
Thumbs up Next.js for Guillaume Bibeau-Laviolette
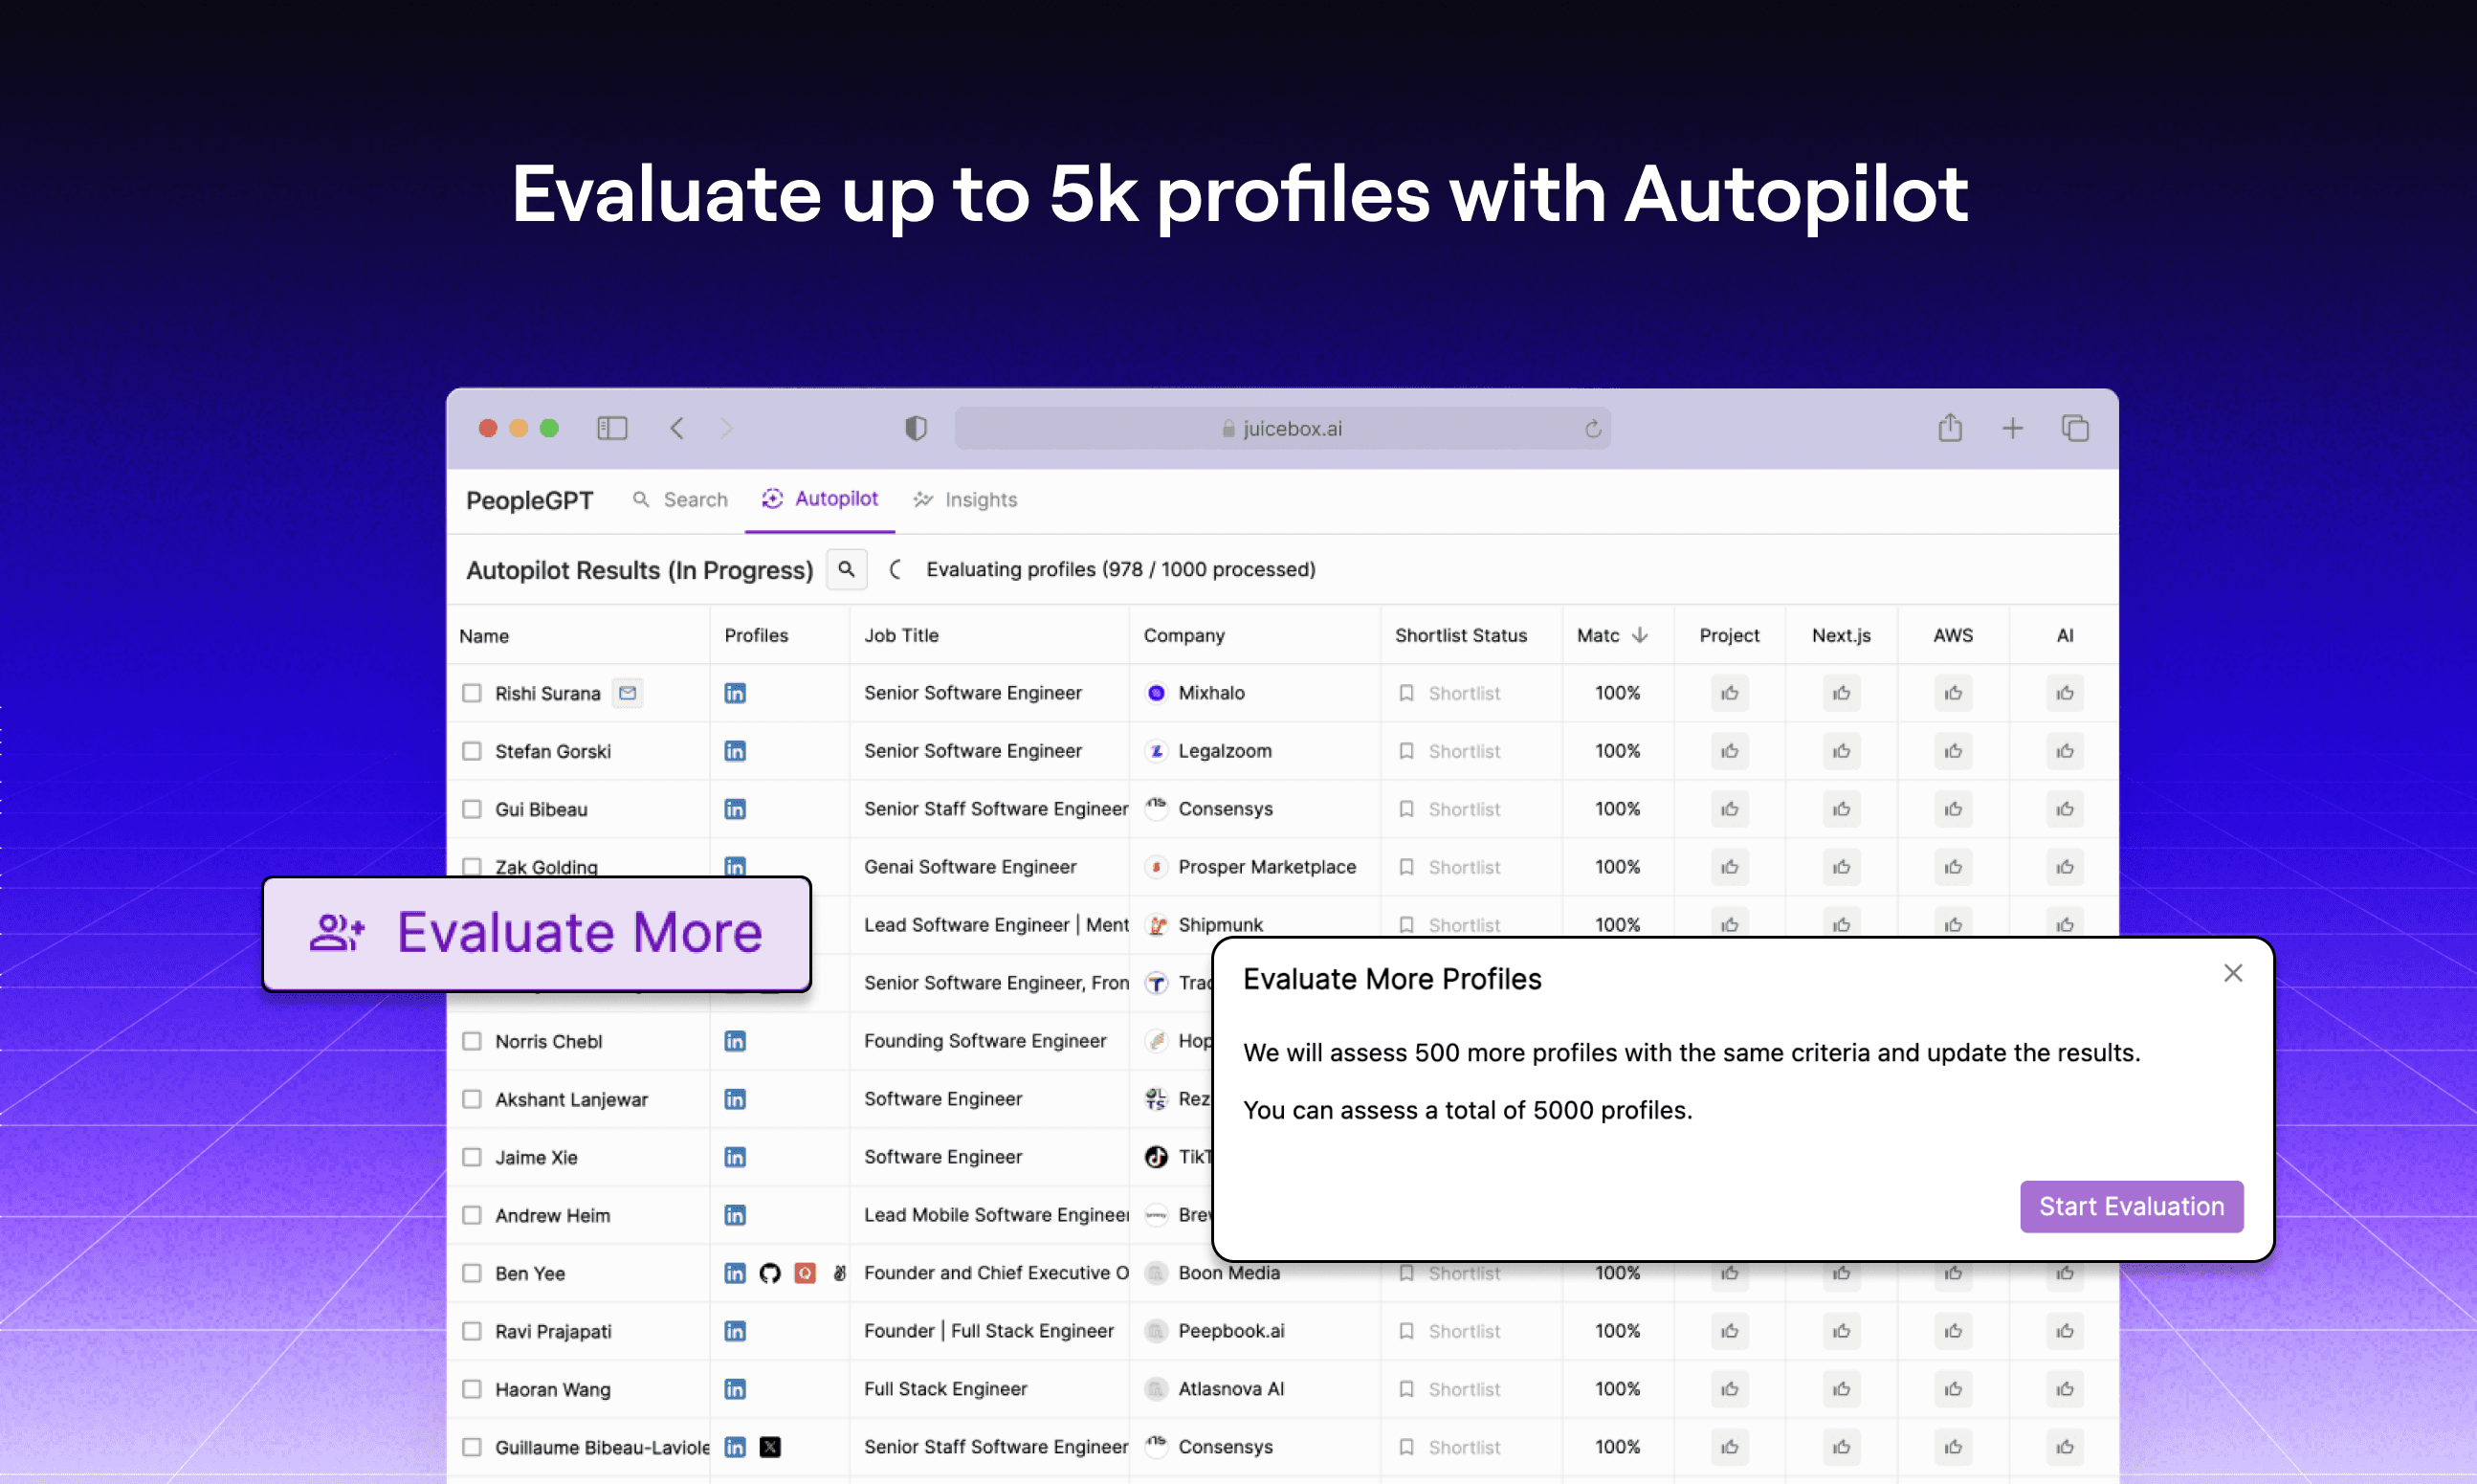[x=1842, y=1447]
